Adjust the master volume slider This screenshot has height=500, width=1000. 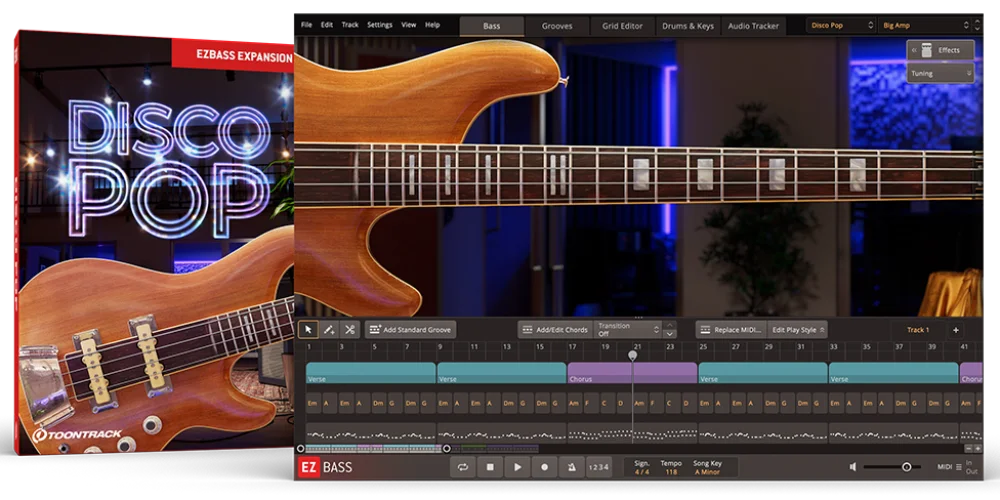pos(907,467)
